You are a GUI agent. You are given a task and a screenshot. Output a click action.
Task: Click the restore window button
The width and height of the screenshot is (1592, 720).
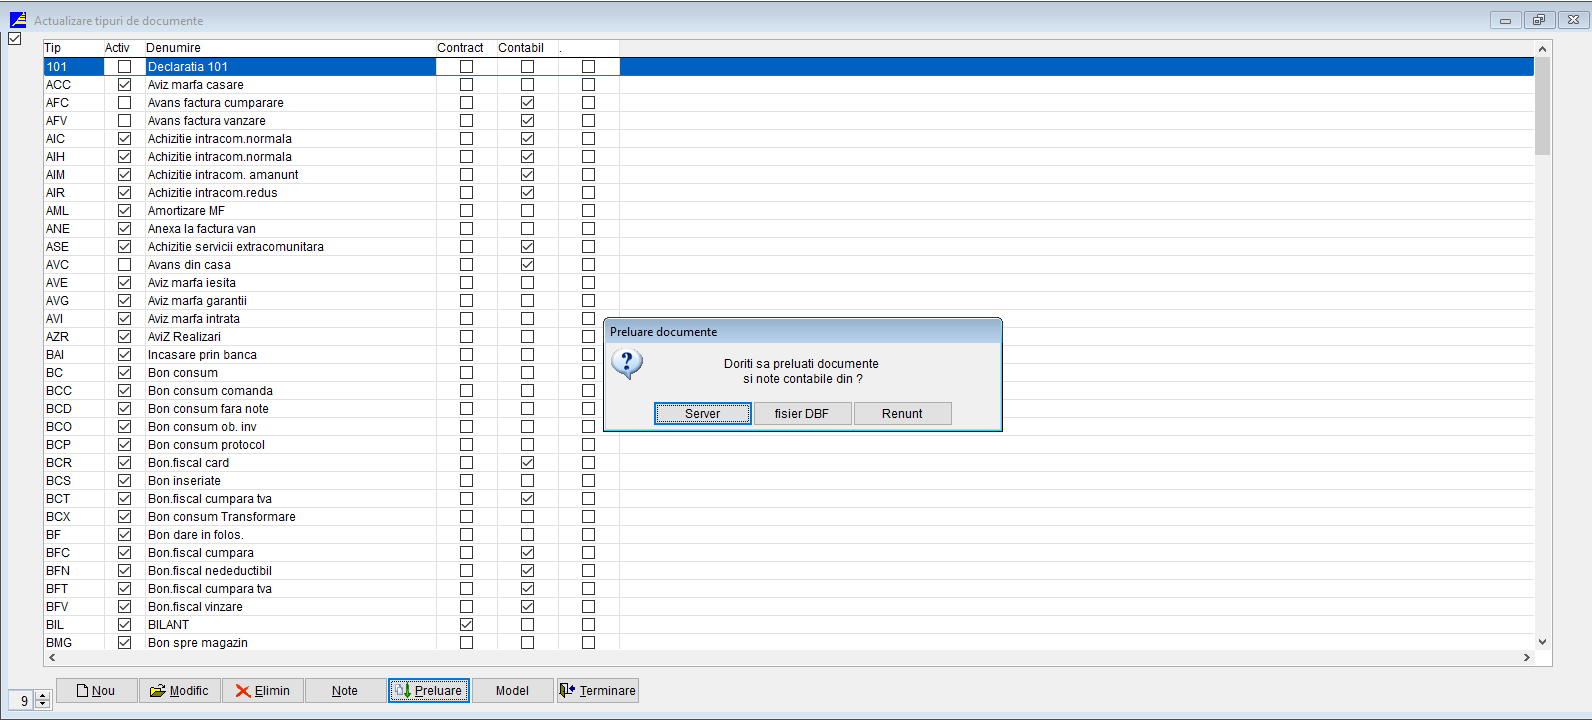point(1539,20)
